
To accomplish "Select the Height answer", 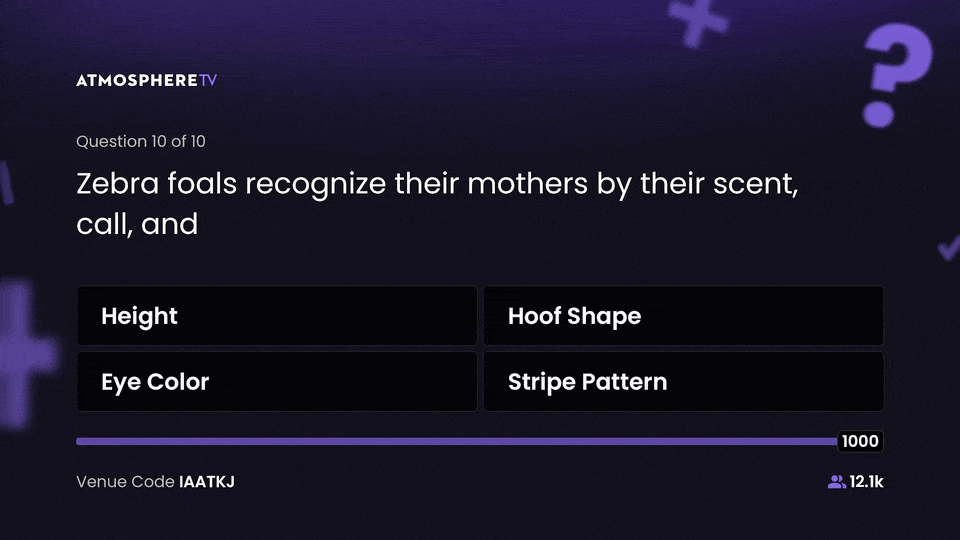I will tap(277, 316).
